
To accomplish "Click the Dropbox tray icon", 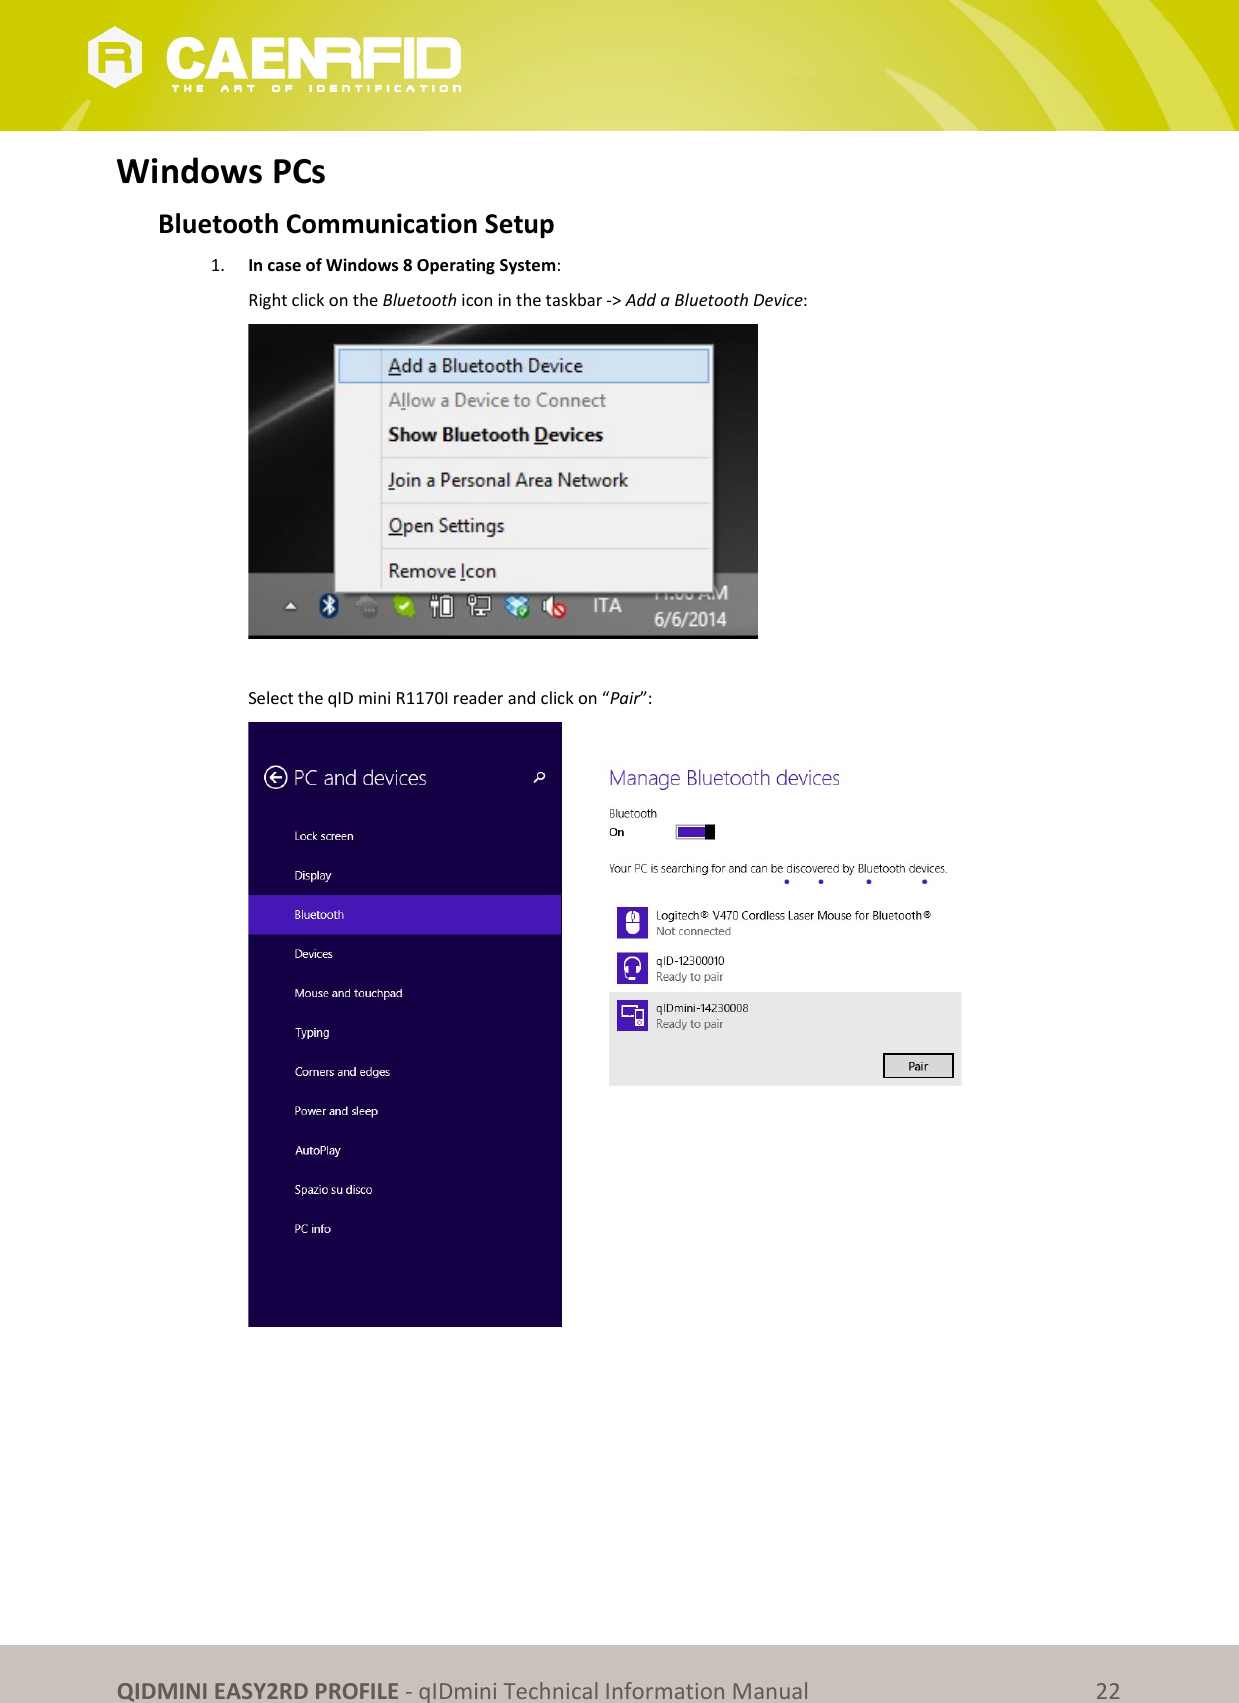I will [x=517, y=606].
